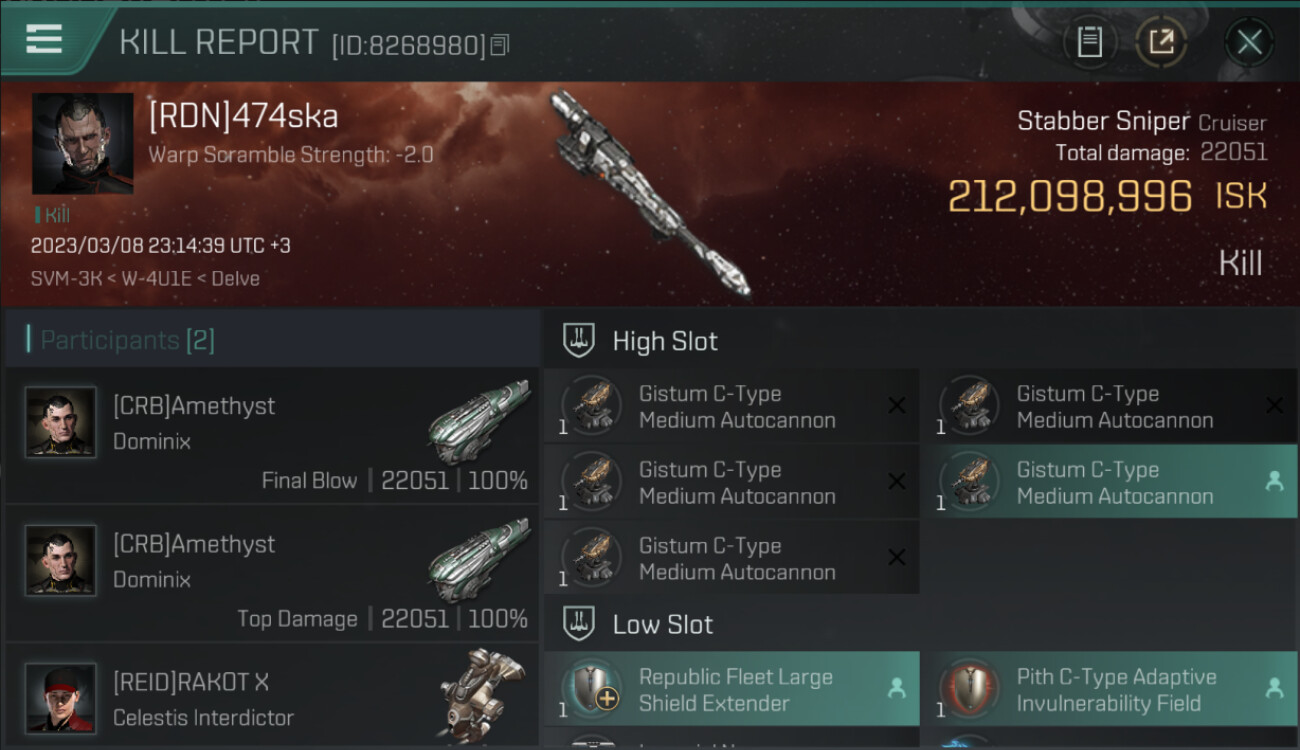Select RAKOT X Celestis Interdictor entry

[272, 696]
